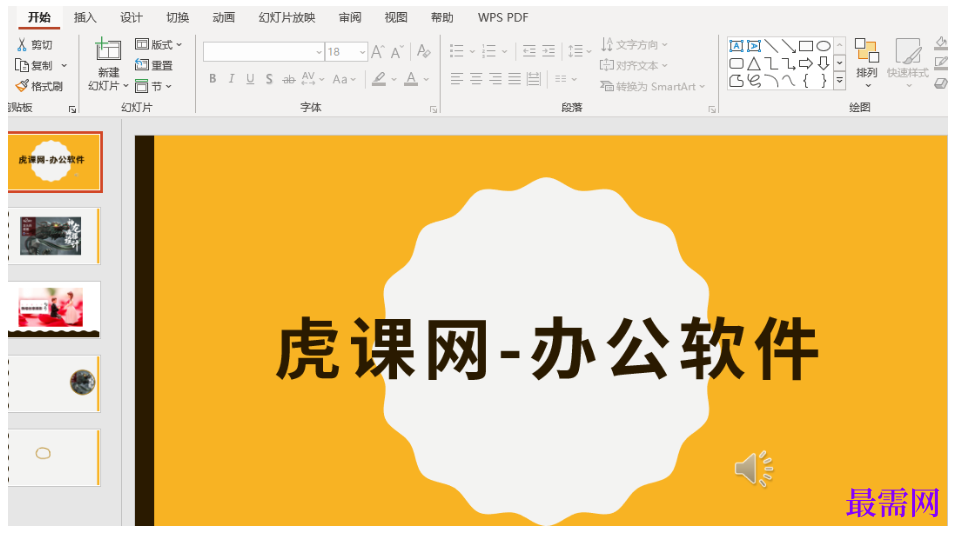Screen dimensions: 958x534
Task: Toggle Underline formatting
Action: (250, 79)
